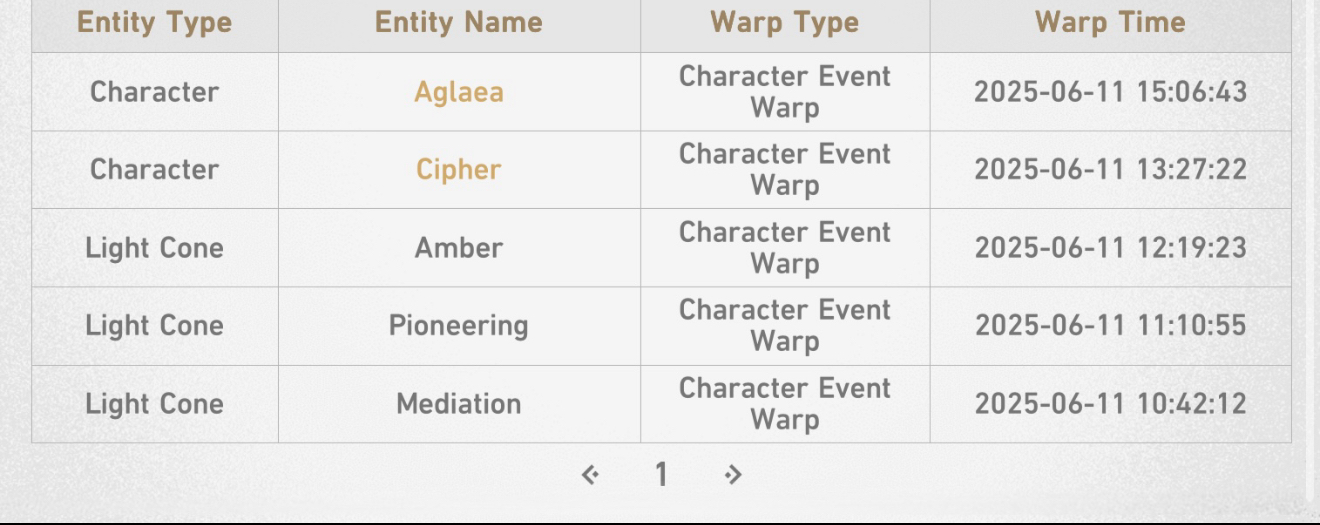Select the 11:10:55 warp time cell
This screenshot has height=525, width=1320.
point(1111,326)
